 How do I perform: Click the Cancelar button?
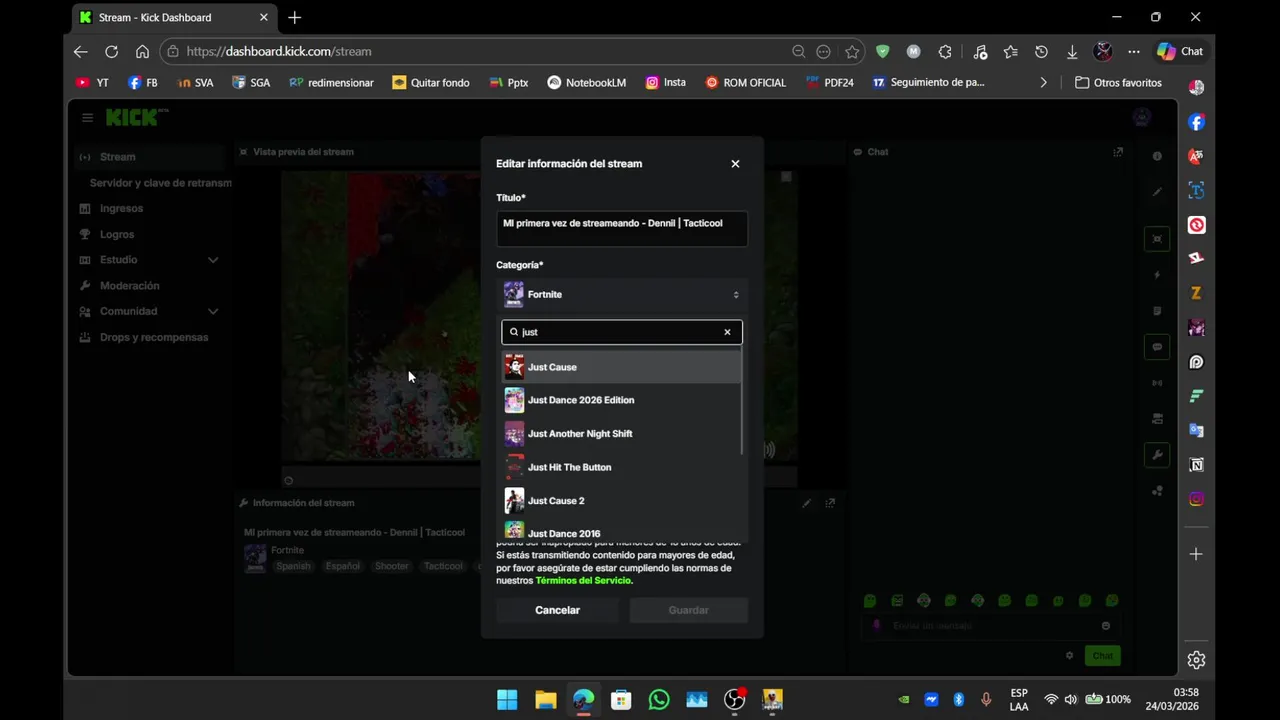tap(557, 610)
